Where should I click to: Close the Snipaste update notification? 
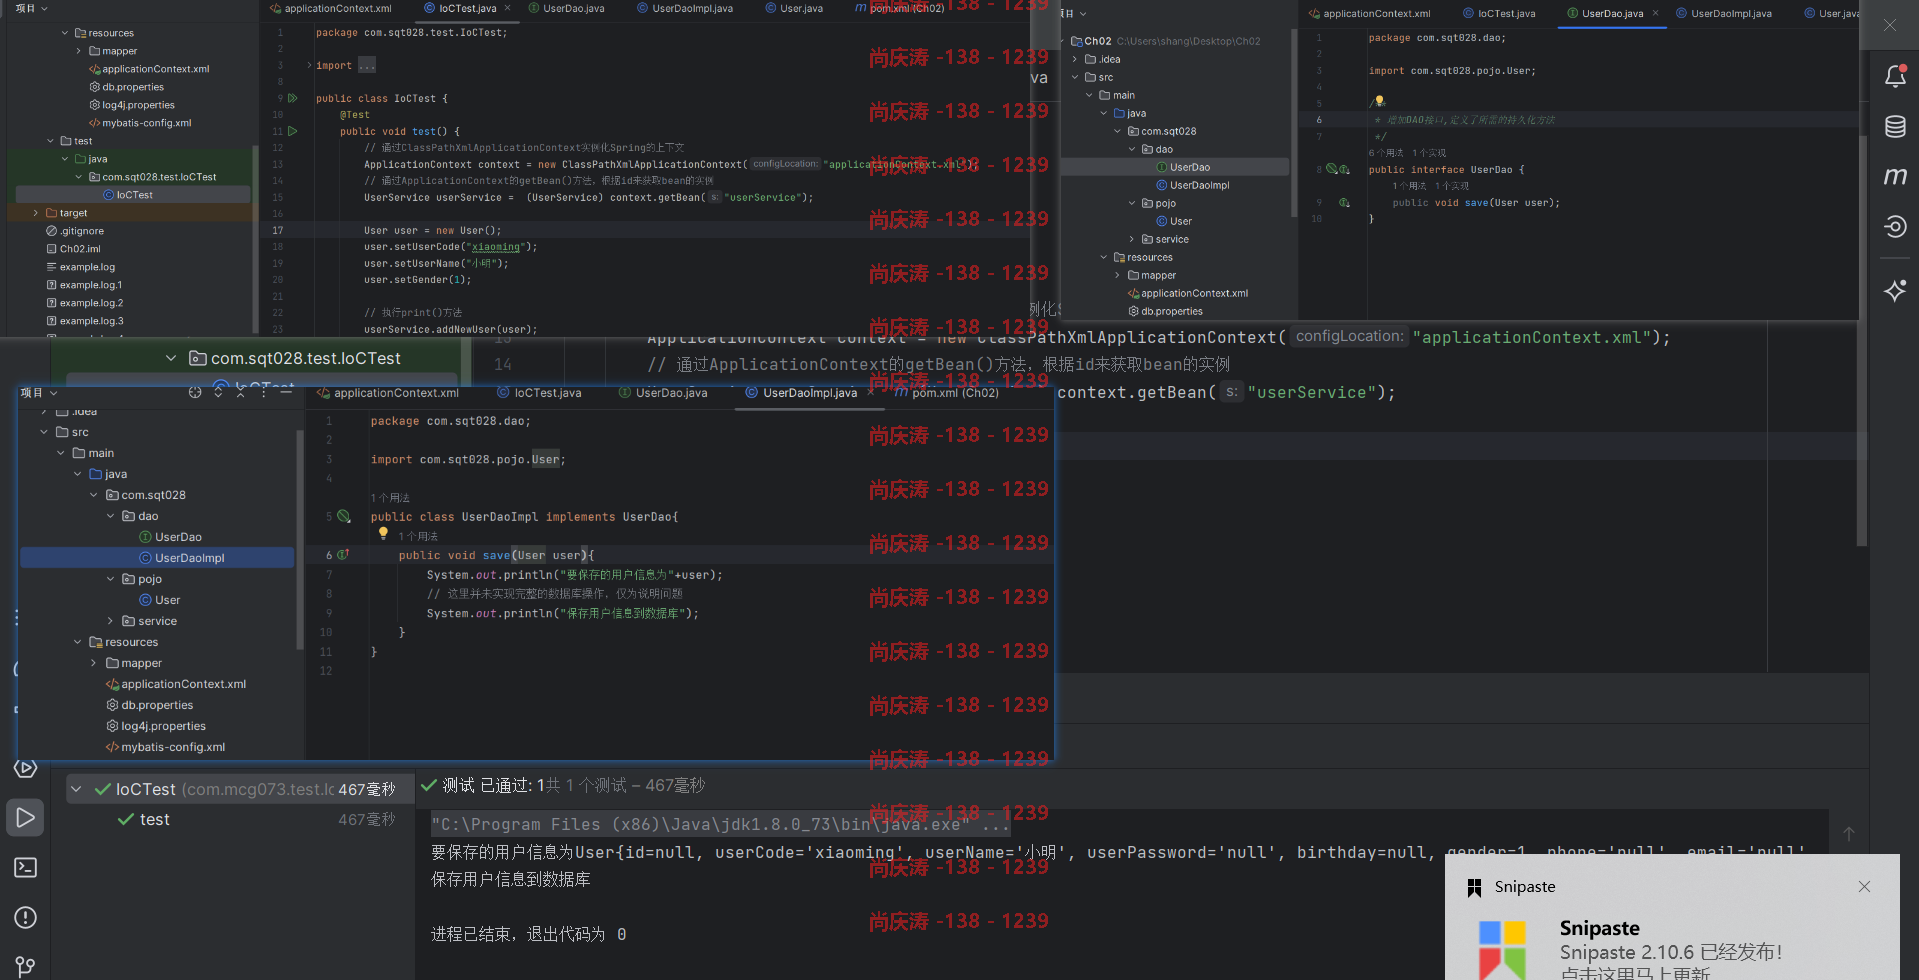(x=1864, y=886)
